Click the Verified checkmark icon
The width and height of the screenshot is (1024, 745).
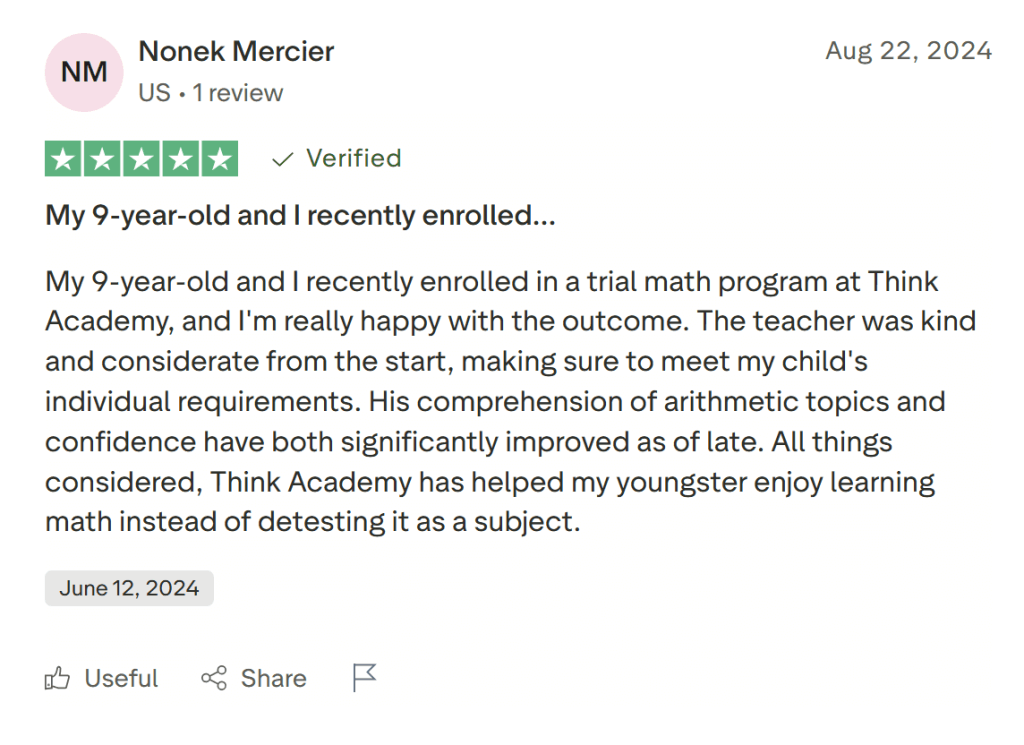click(281, 158)
